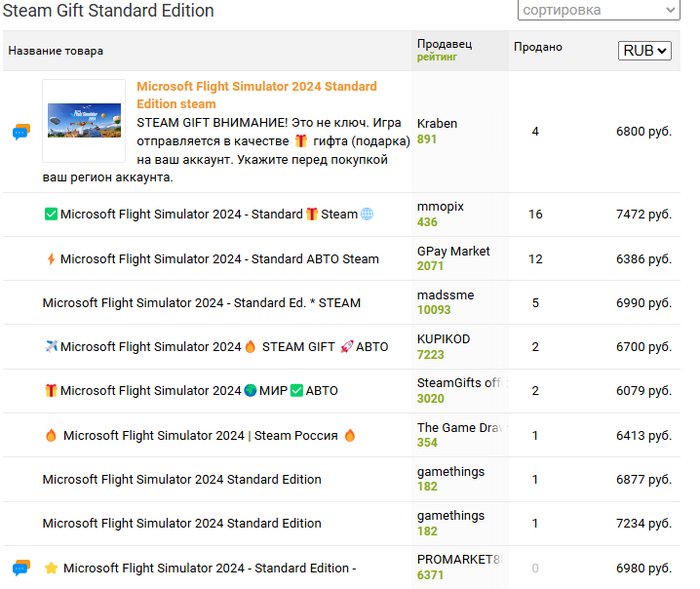
Task: Open the Microsoft Flight Simulator product thumbnail
Action: [84, 121]
